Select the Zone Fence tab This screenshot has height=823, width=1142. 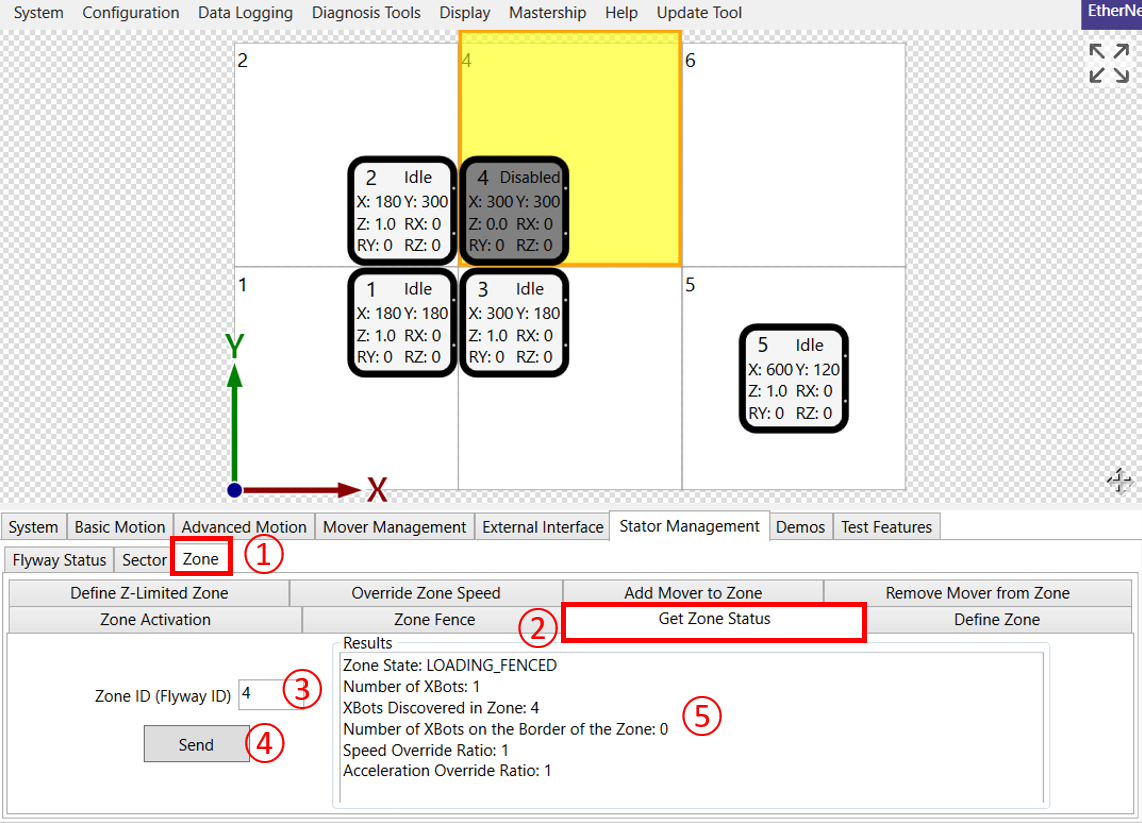[x=434, y=619]
